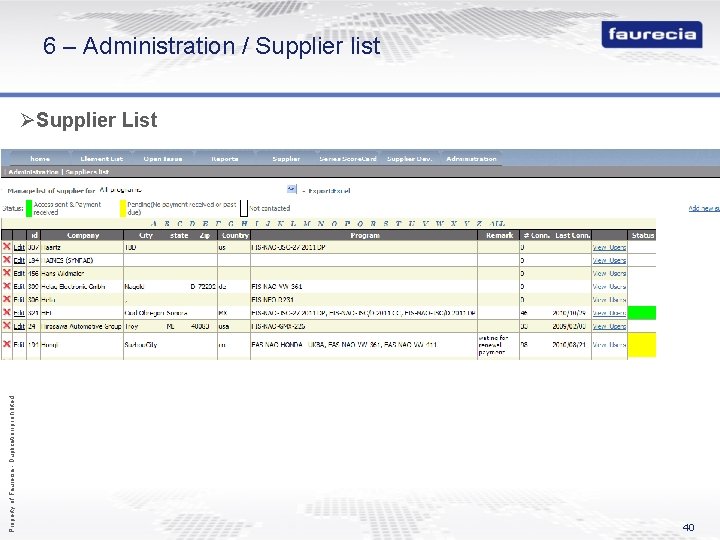View Users for the yellow-status supplier

609,344
